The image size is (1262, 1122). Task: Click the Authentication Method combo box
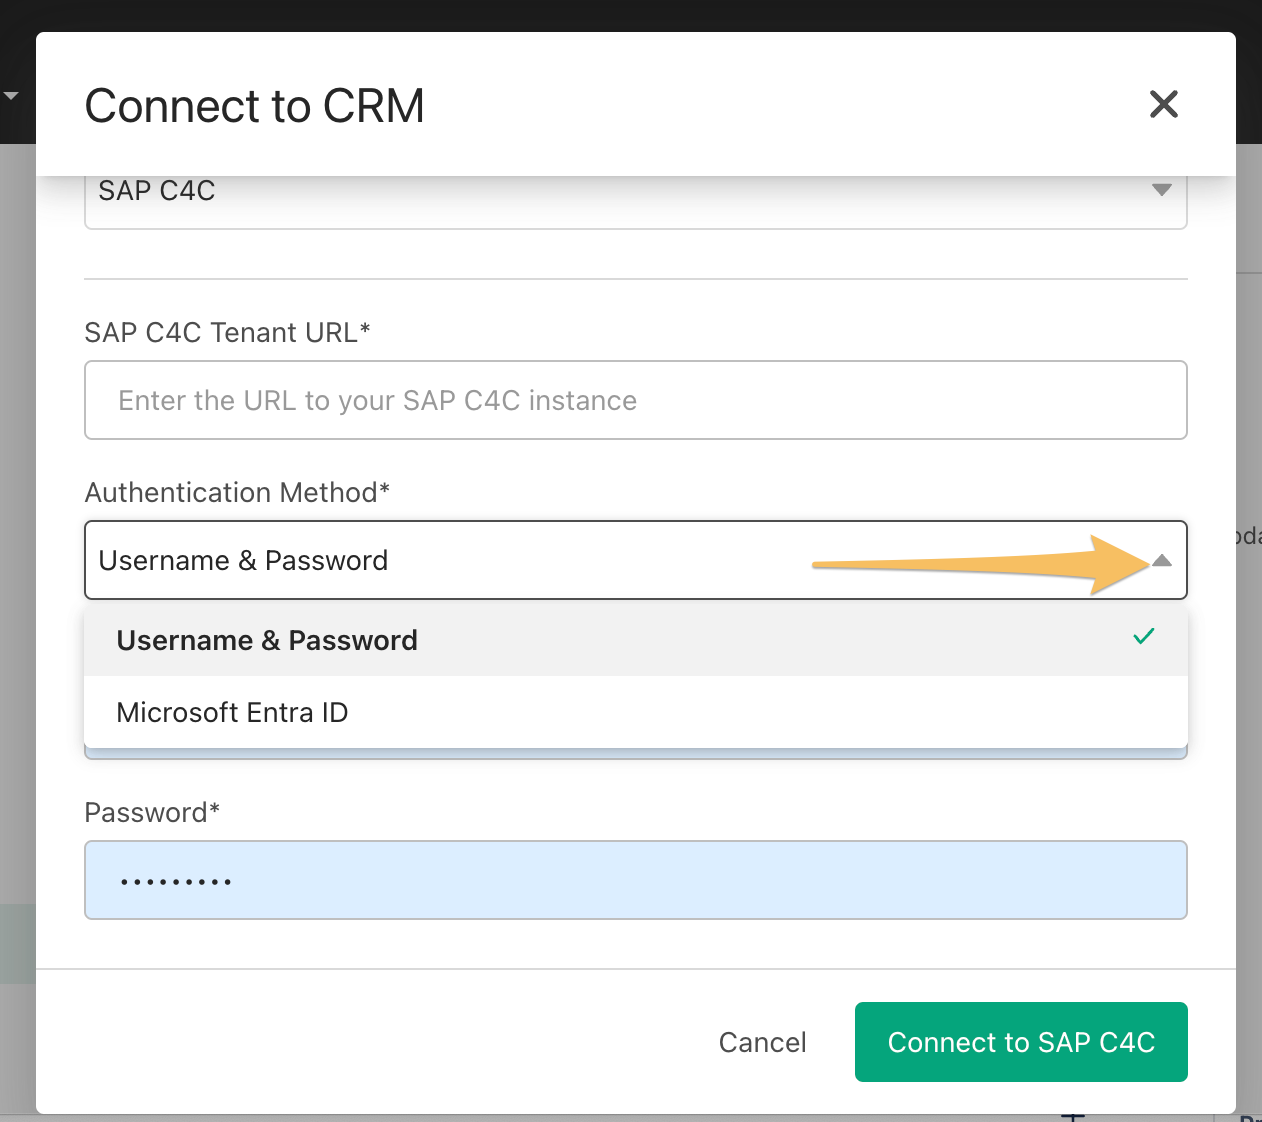pyautogui.click(x=635, y=560)
